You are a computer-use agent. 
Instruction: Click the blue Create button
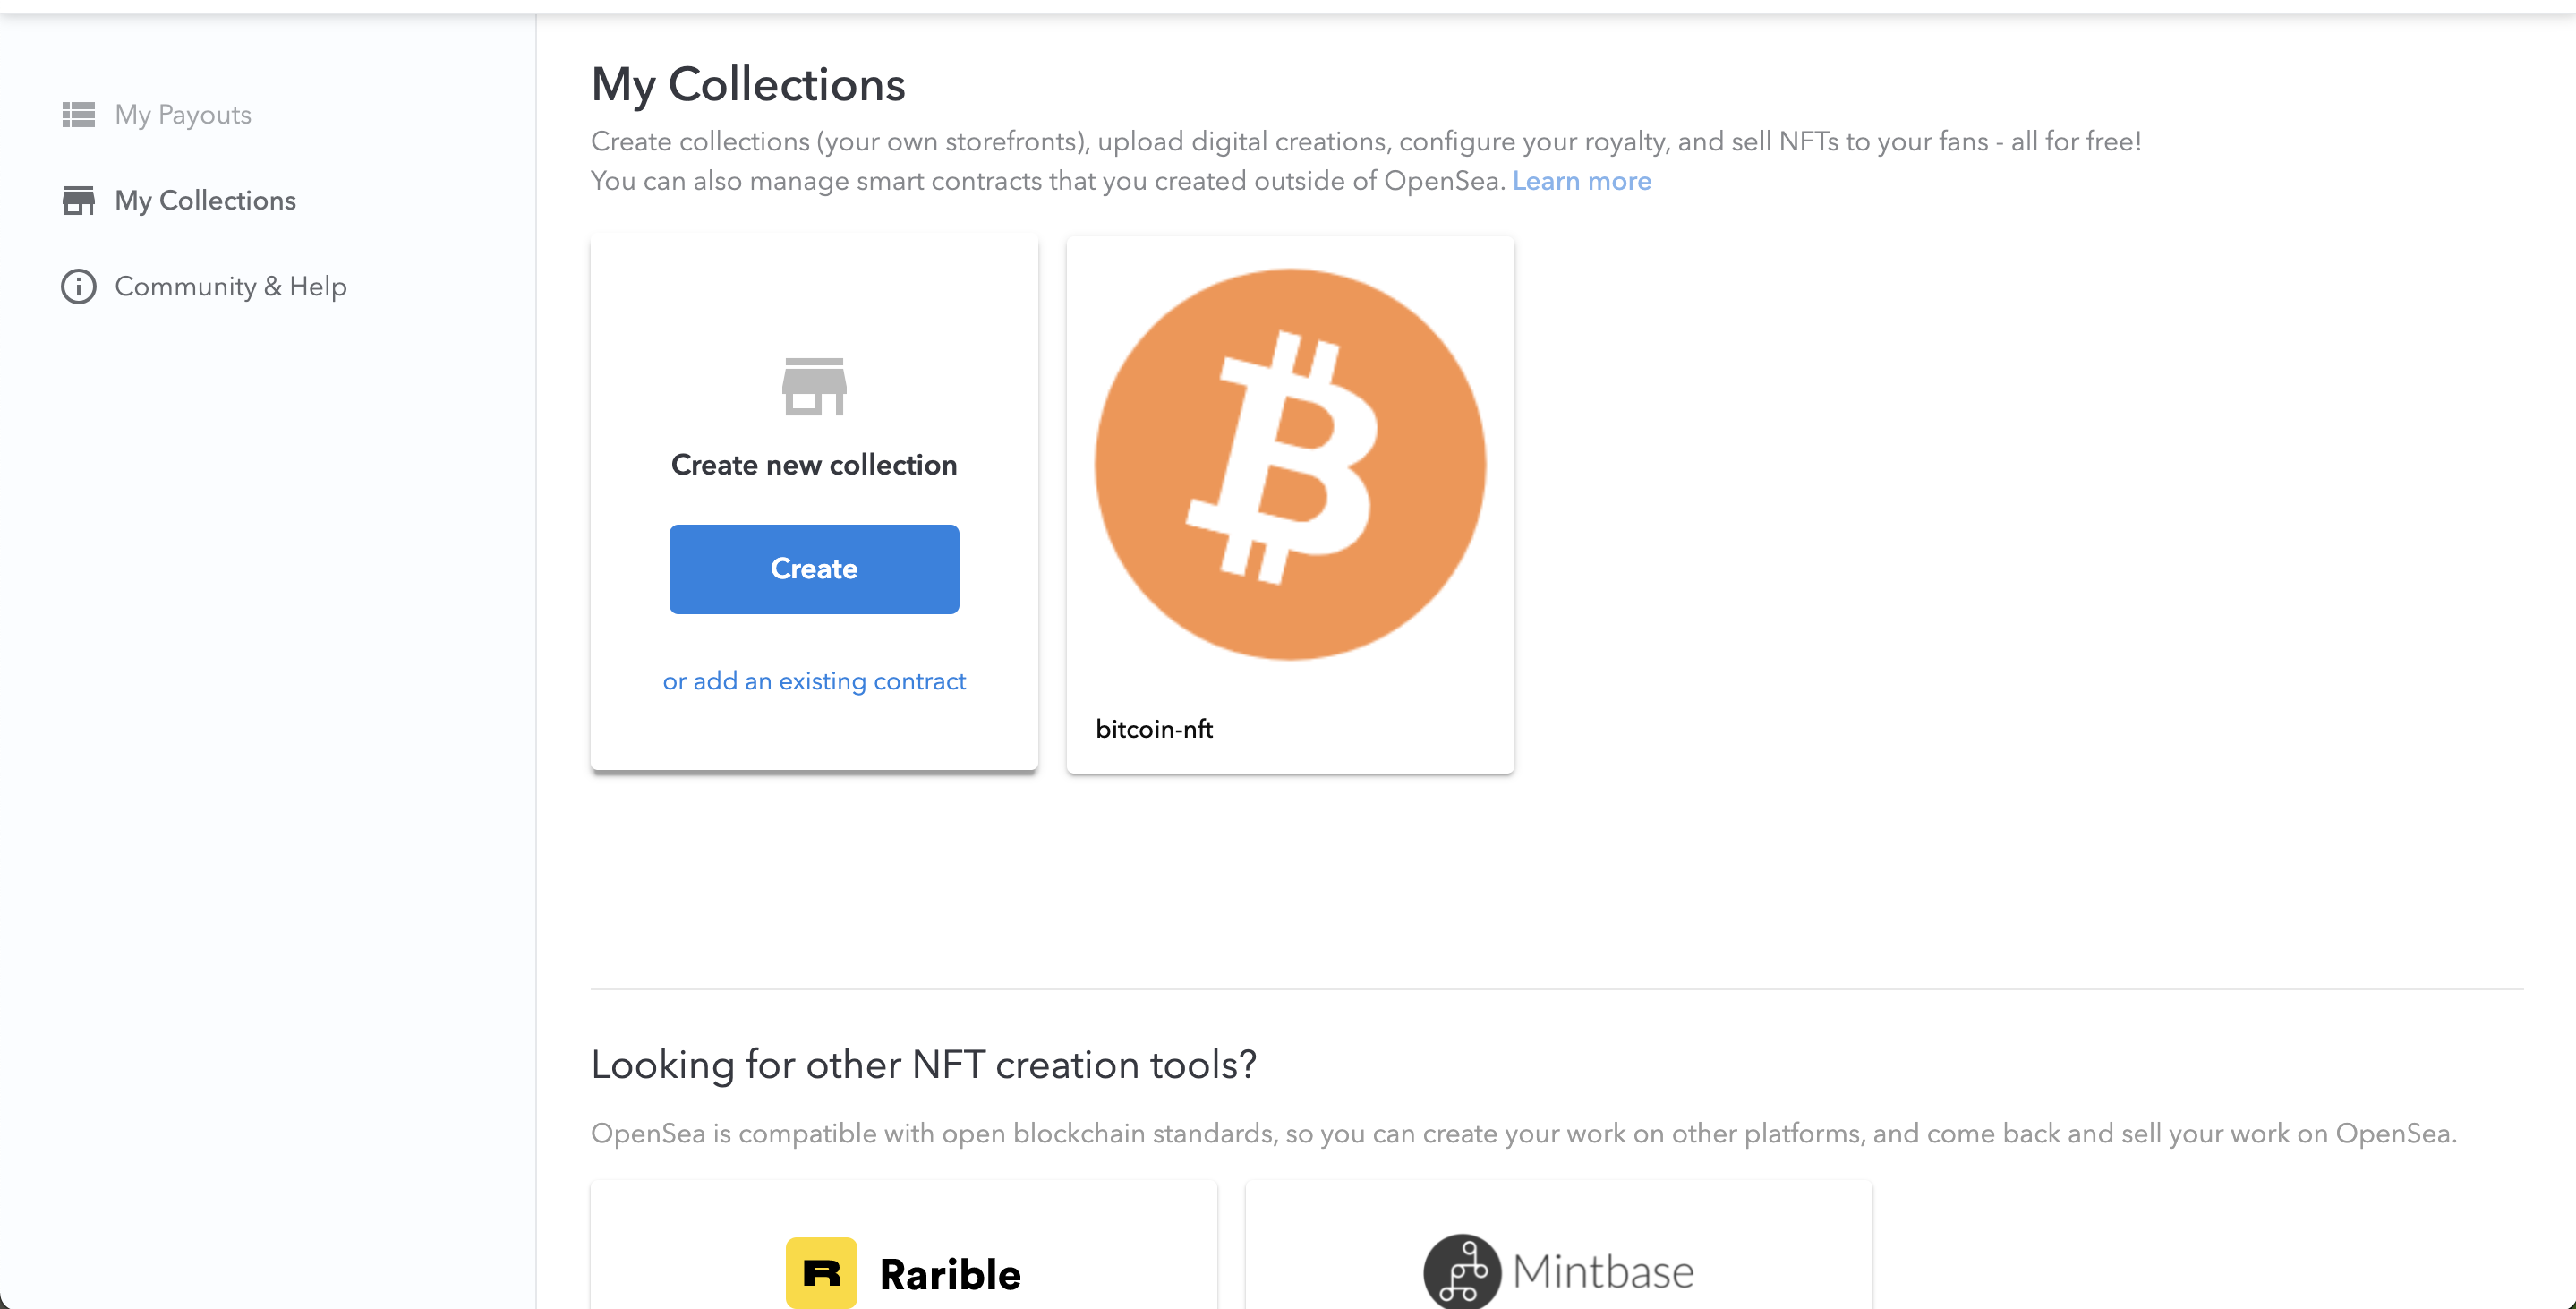pos(814,569)
